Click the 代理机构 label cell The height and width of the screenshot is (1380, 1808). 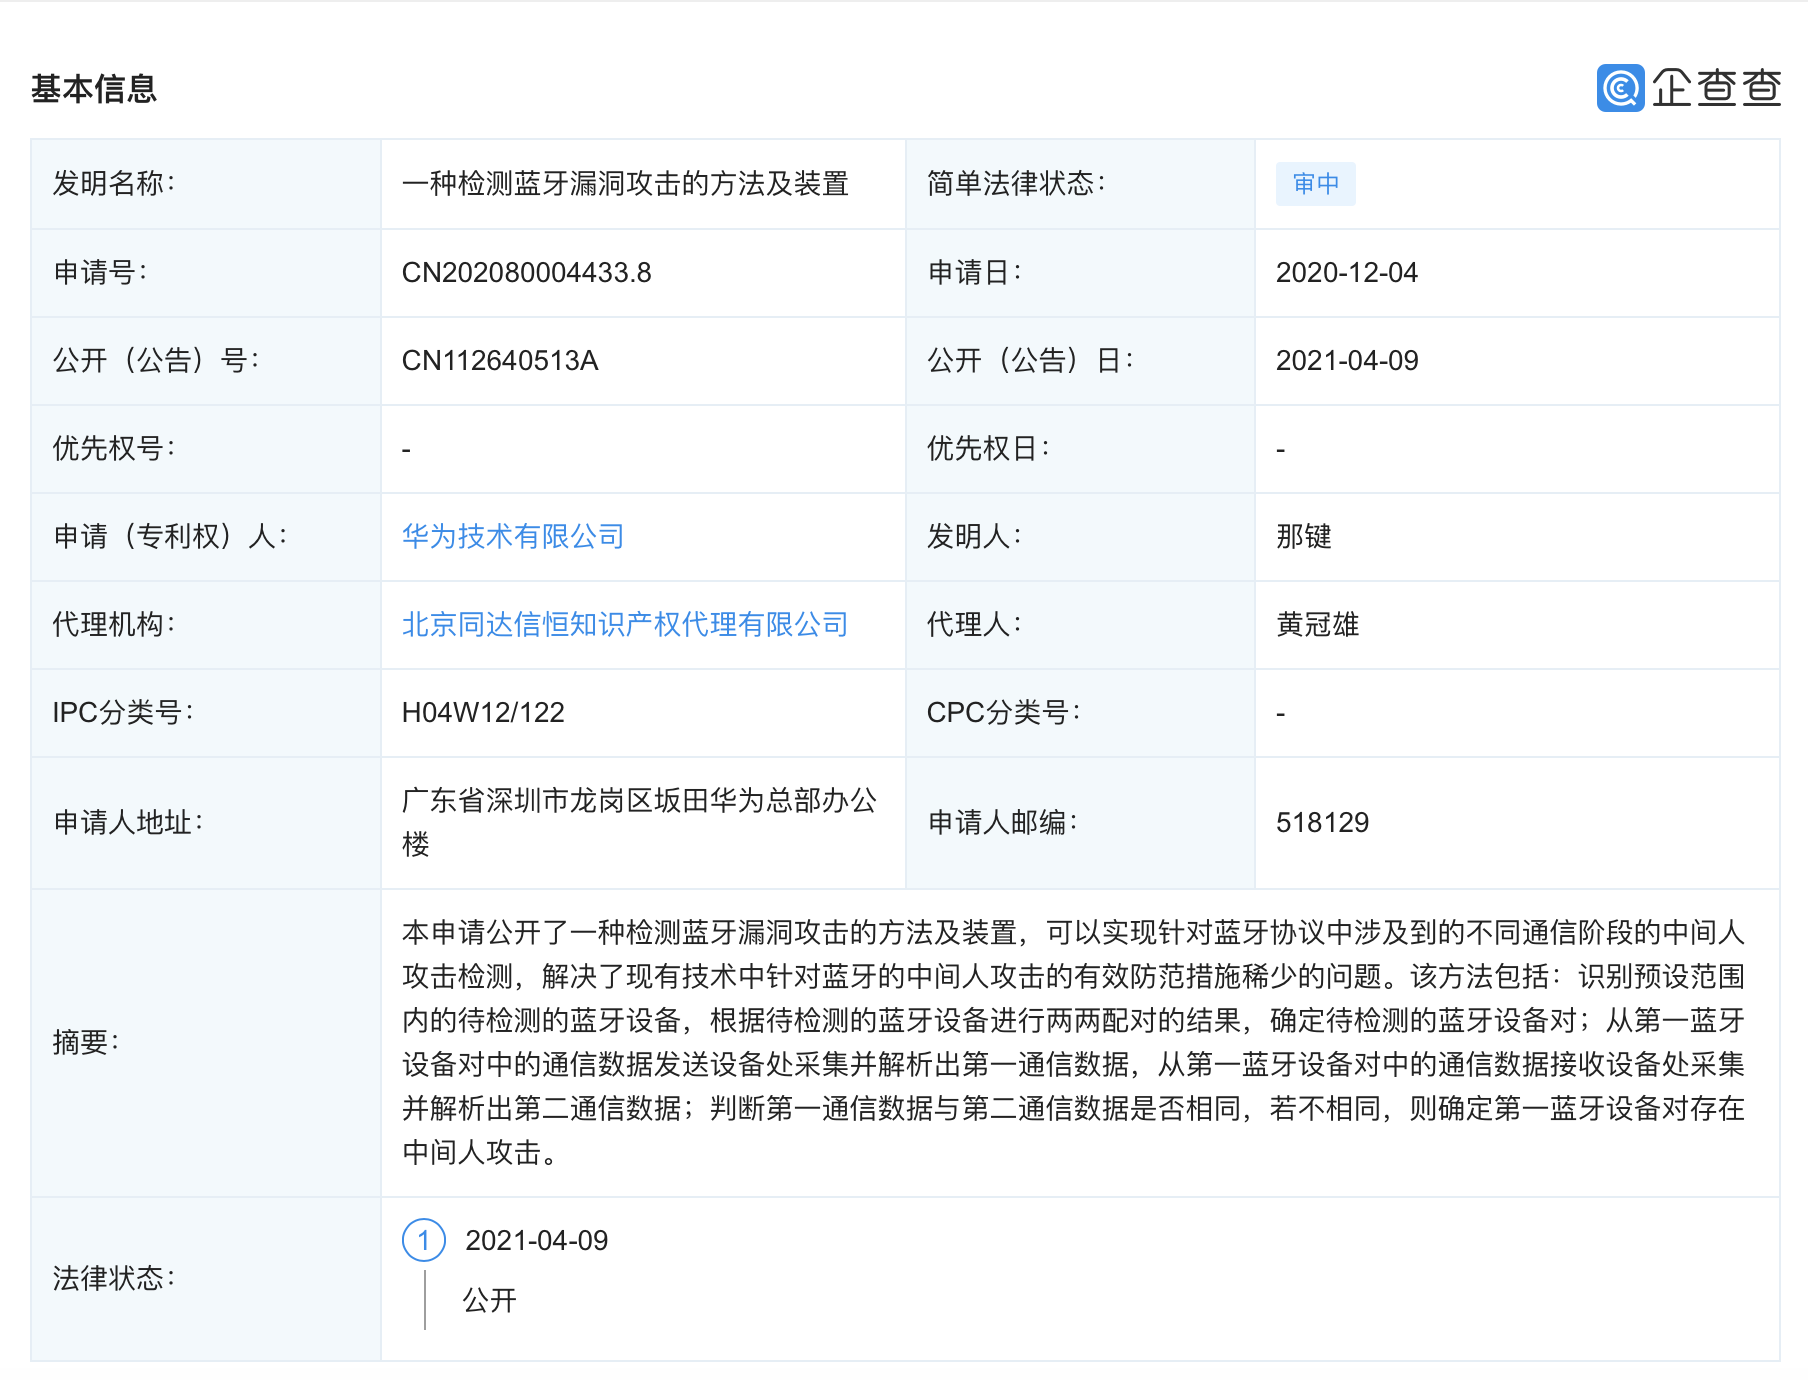pyautogui.click(x=206, y=625)
